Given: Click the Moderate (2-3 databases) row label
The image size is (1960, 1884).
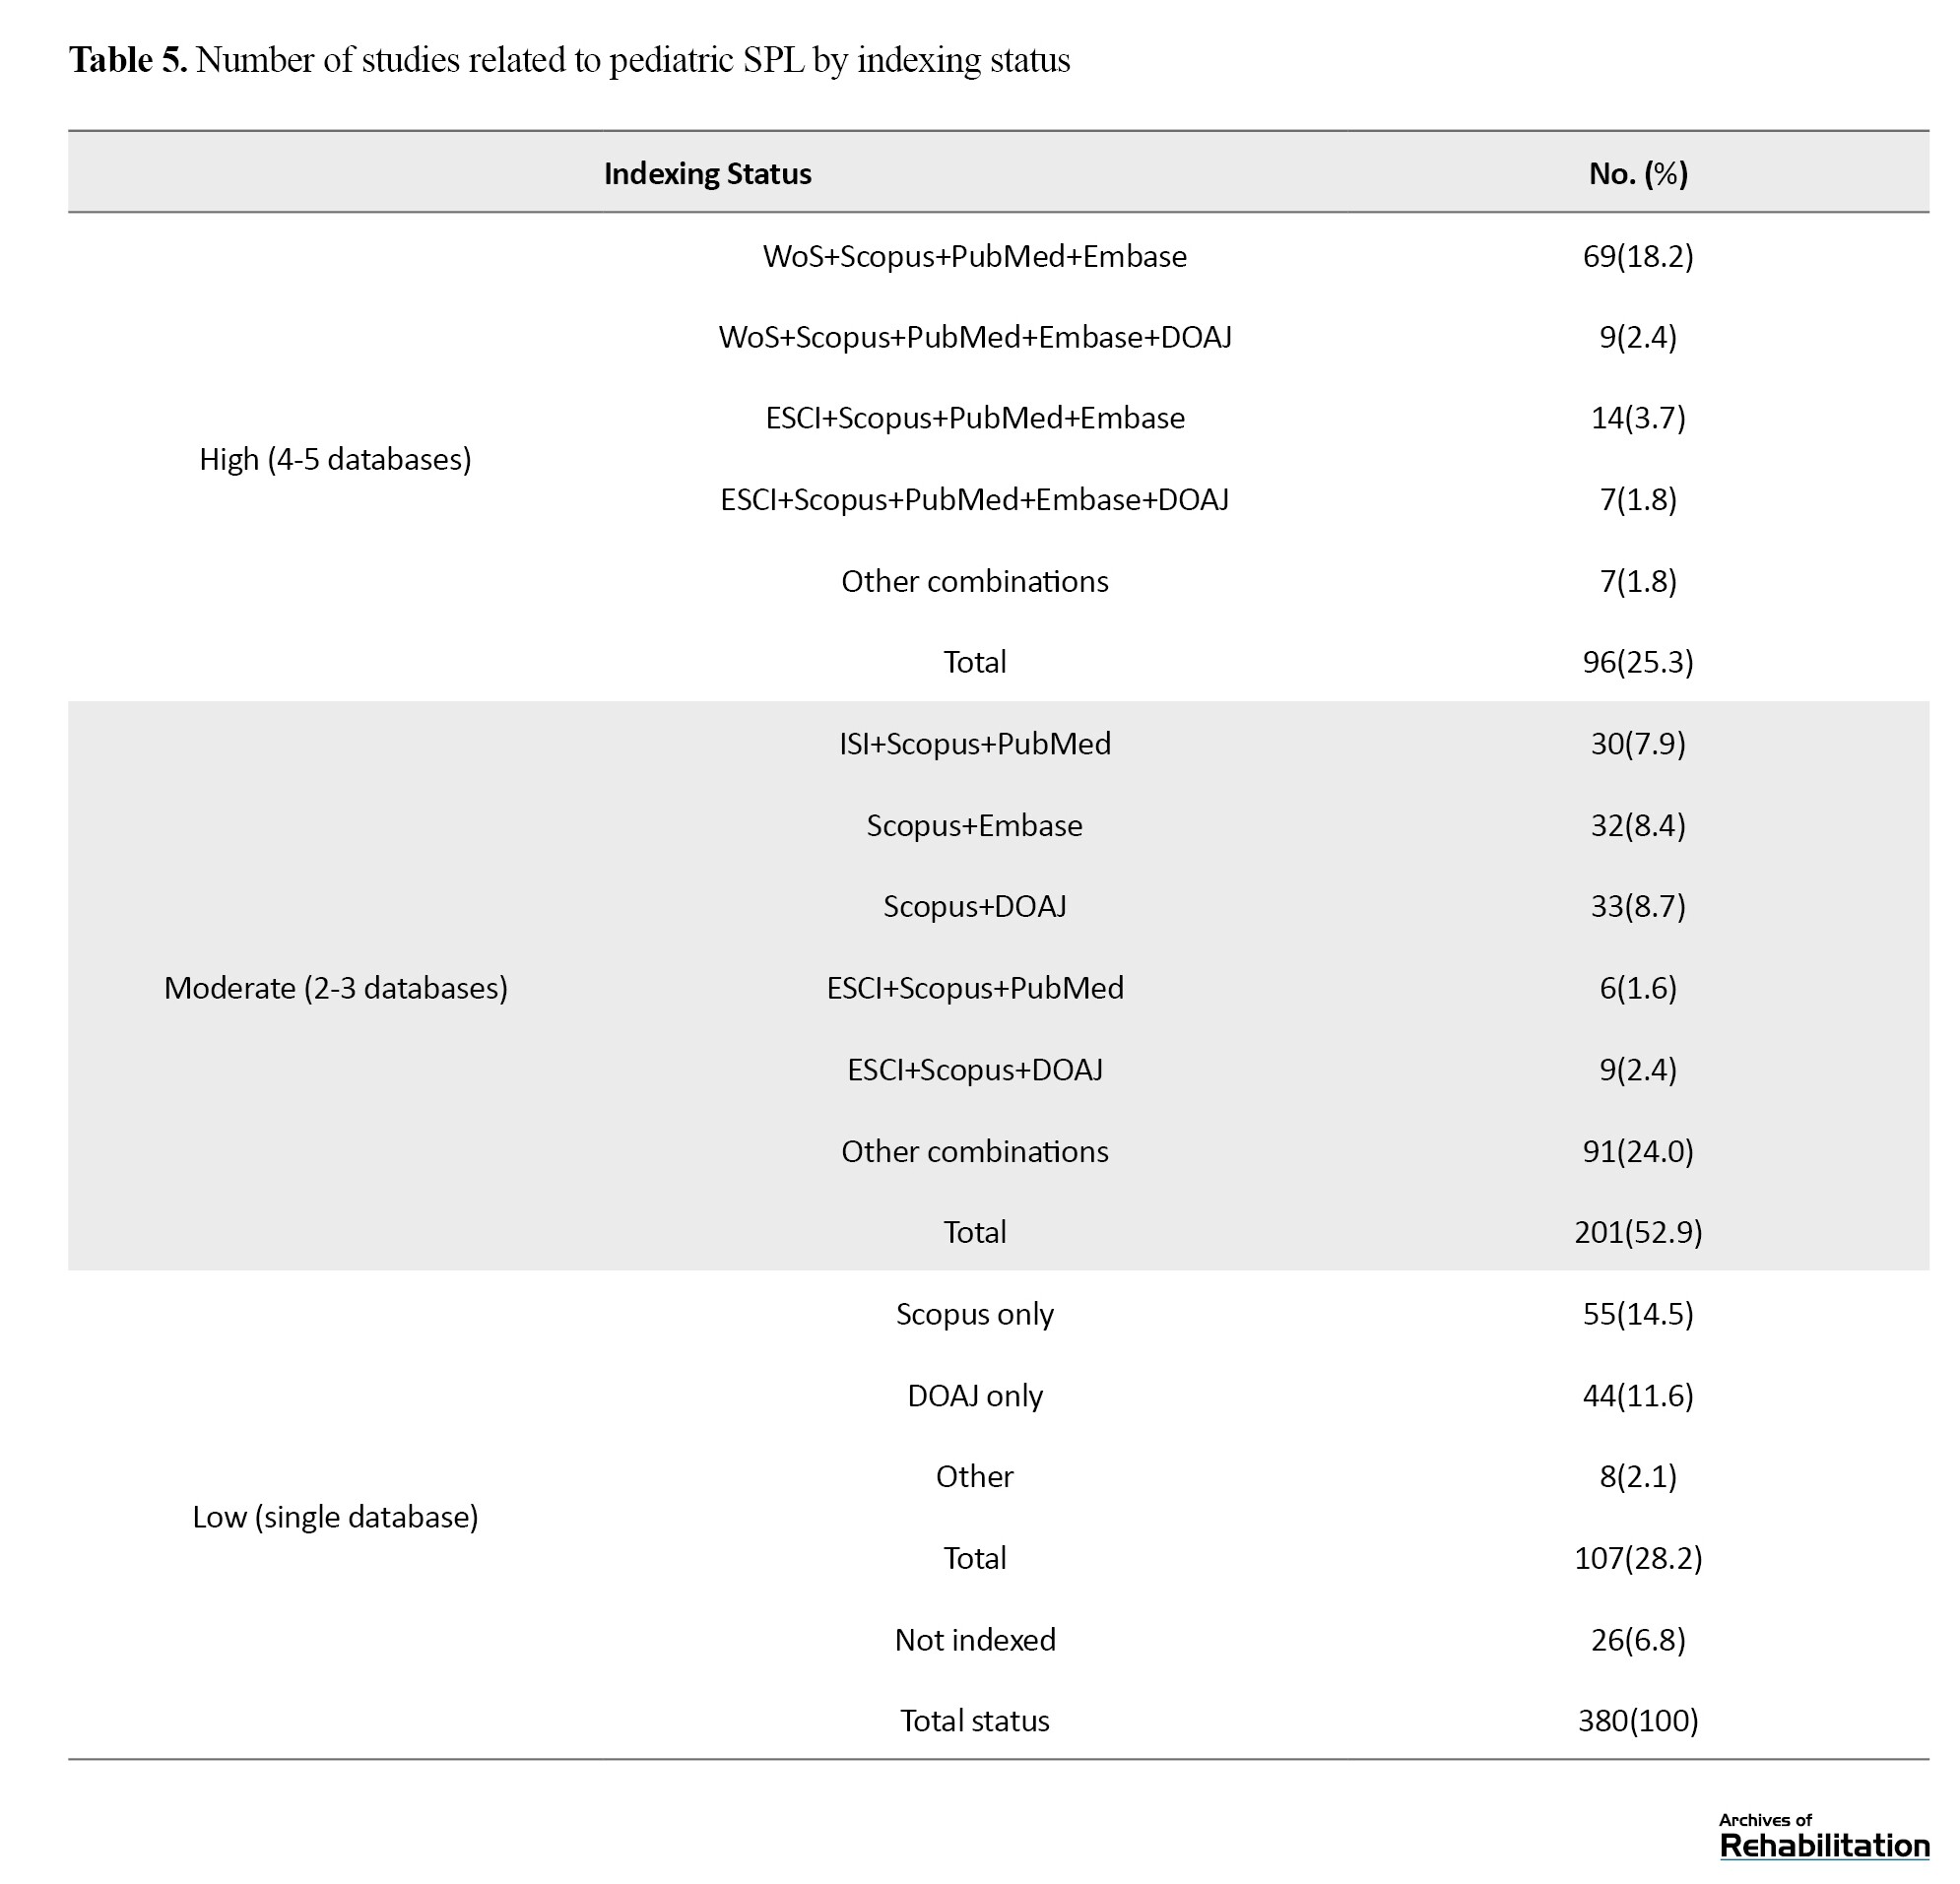Looking at the screenshot, I should point(335,988).
